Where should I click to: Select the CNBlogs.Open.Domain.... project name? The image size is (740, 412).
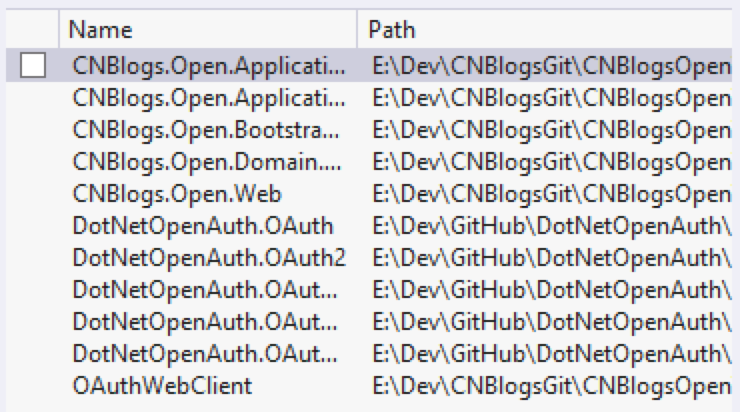pos(207,162)
